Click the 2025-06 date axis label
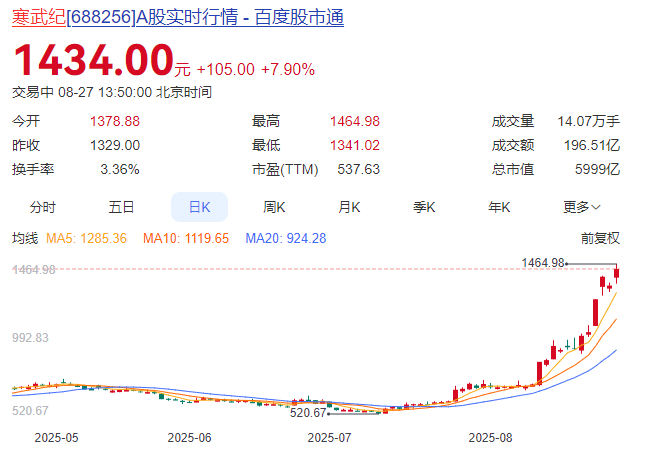Image resolution: width=647 pixels, height=452 pixels. click(189, 438)
